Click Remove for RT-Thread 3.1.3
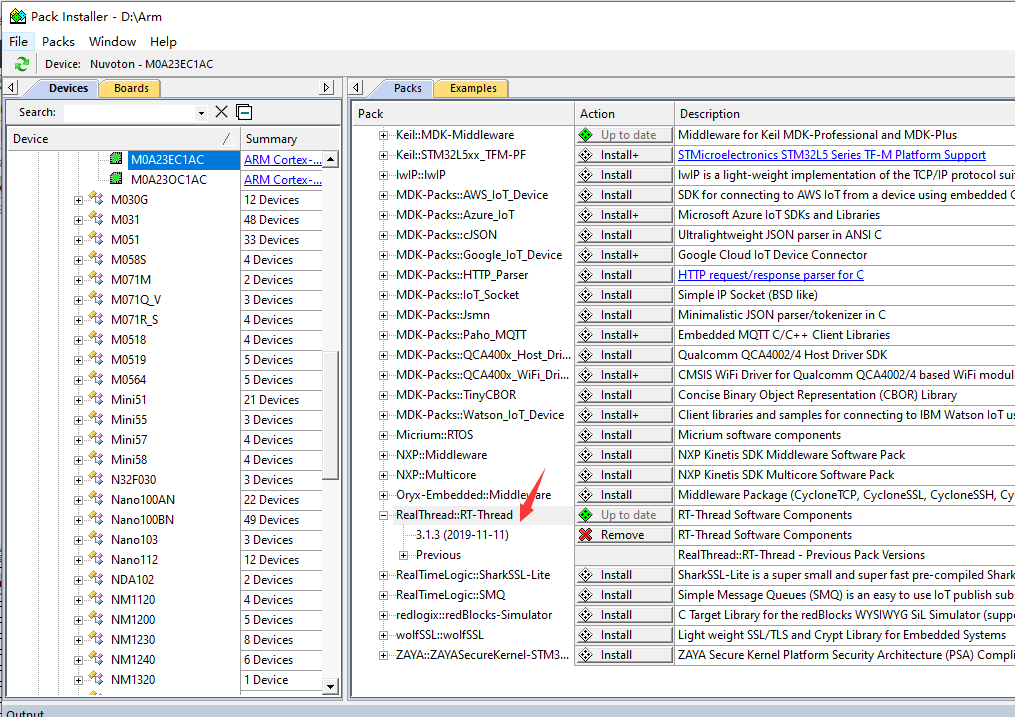This screenshot has width=1015, height=717. coord(625,535)
